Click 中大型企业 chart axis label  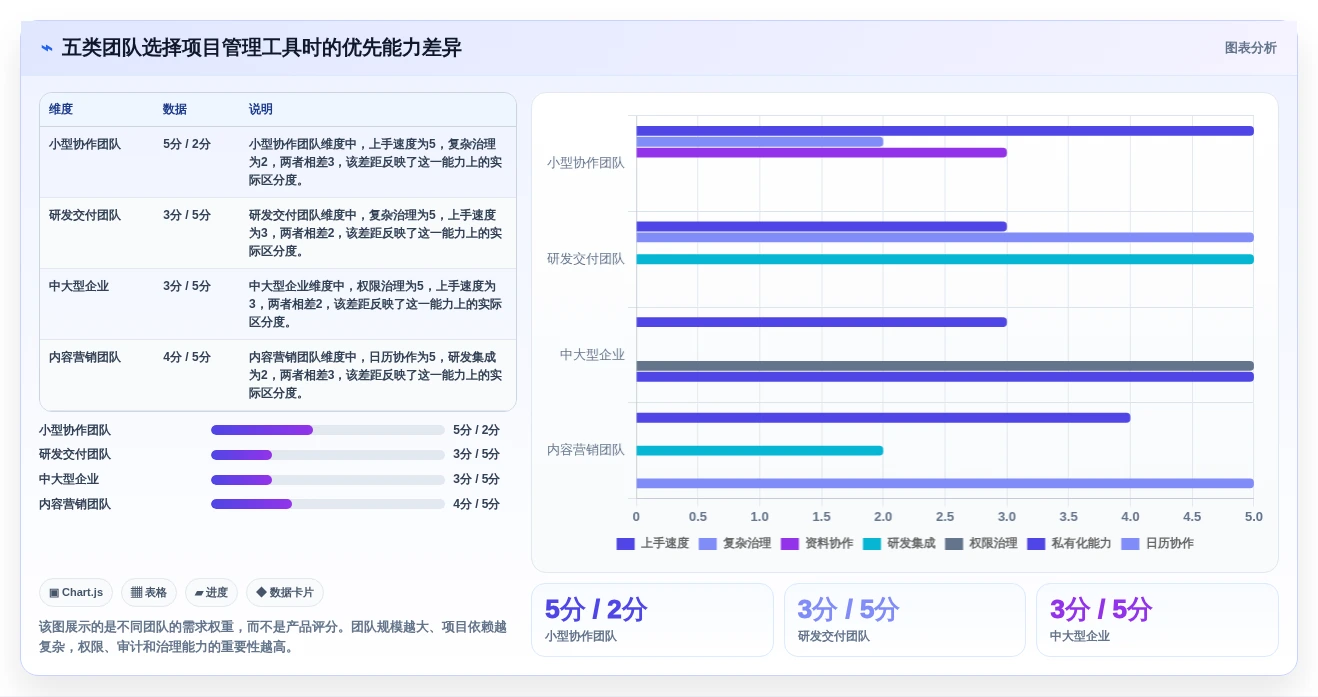(592, 355)
